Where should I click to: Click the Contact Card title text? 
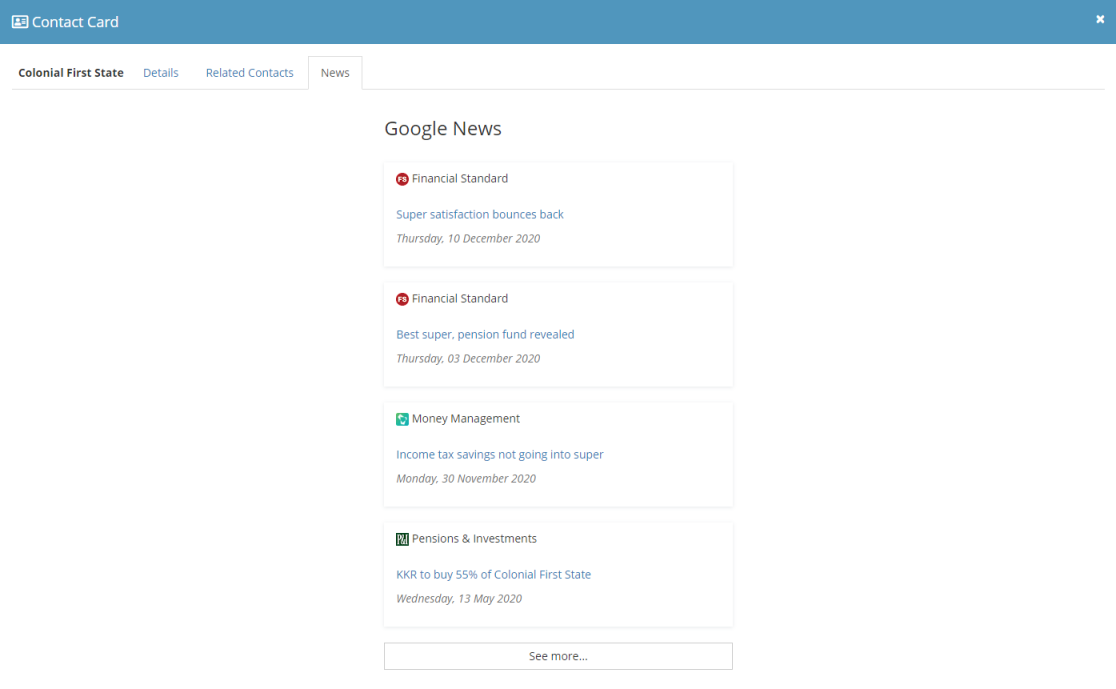point(75,22)
